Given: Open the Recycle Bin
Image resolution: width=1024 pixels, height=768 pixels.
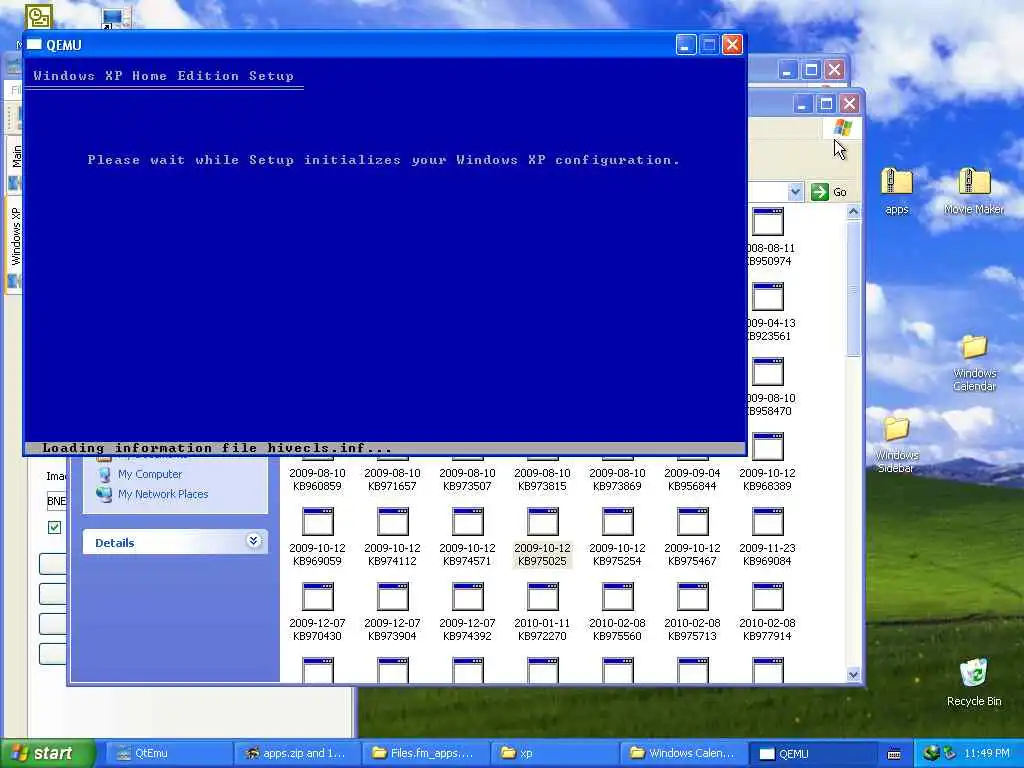Looking at the screenshot, I should tap(974, 682).
